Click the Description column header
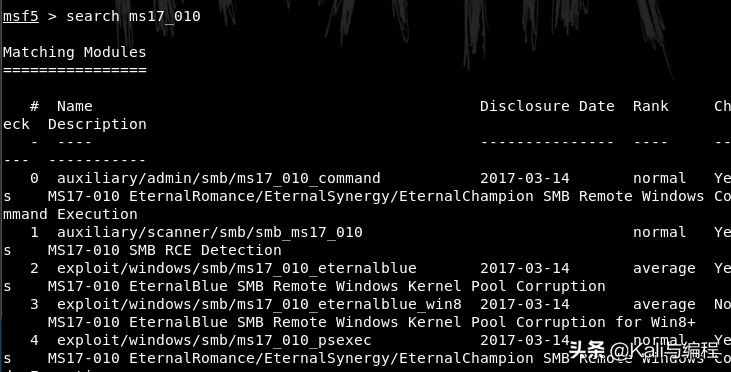Image resolution: width=731 pixels, height=372 pixels. tap(97, 124)
